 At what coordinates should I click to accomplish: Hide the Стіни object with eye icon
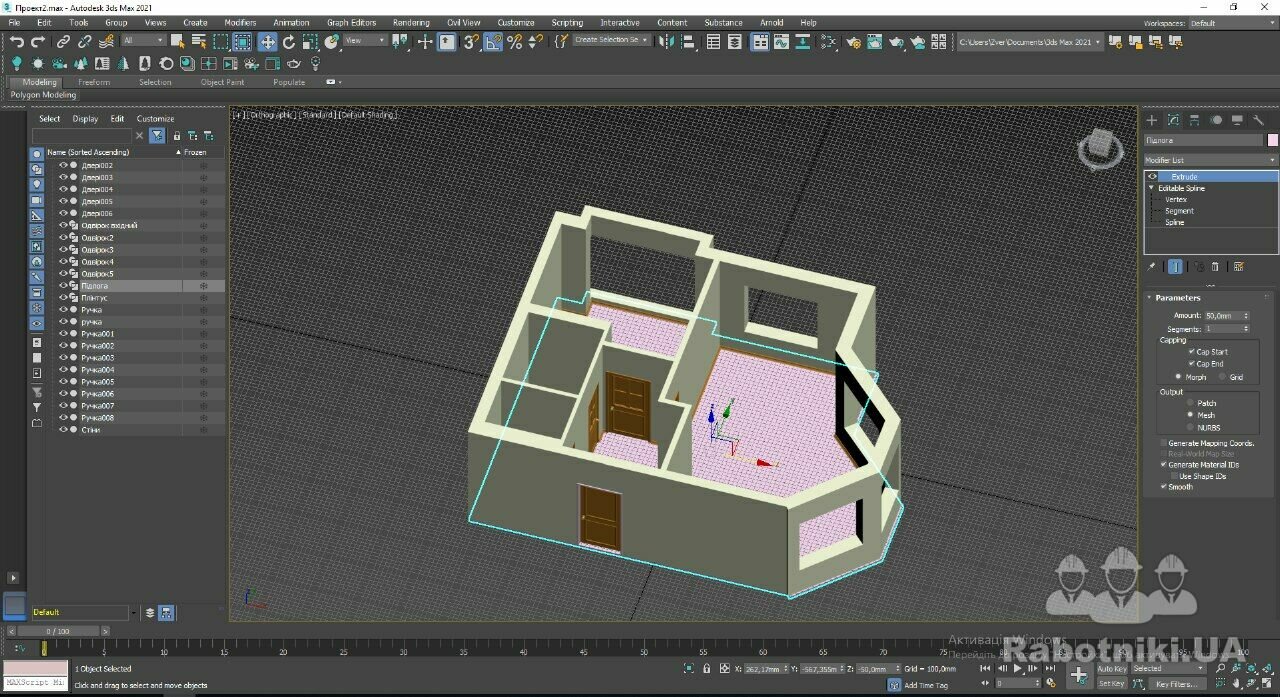pyautogui.click(x=63, y=430)
